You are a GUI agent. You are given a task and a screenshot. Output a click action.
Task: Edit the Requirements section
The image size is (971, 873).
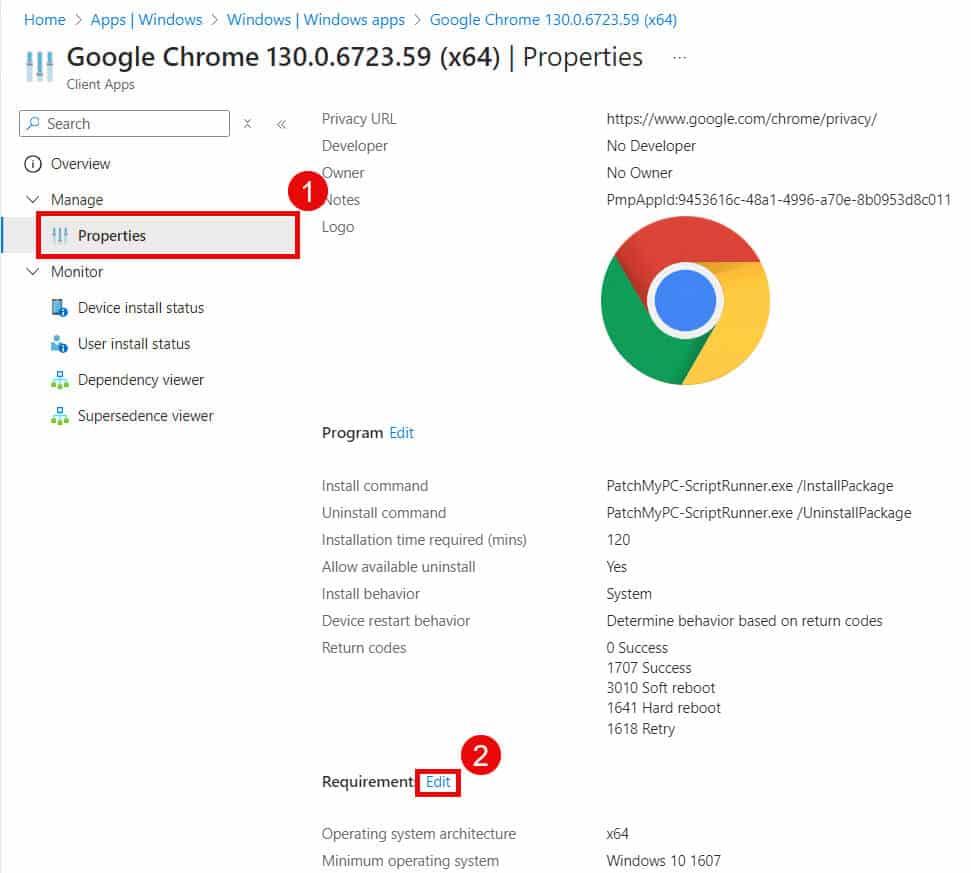click(x=438, y=782)
